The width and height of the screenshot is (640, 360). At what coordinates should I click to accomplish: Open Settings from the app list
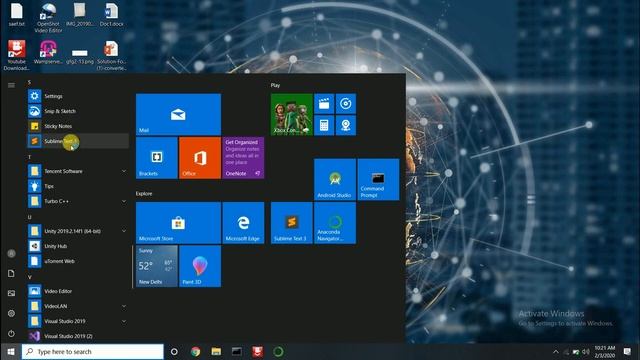click(x=78, y=96)
